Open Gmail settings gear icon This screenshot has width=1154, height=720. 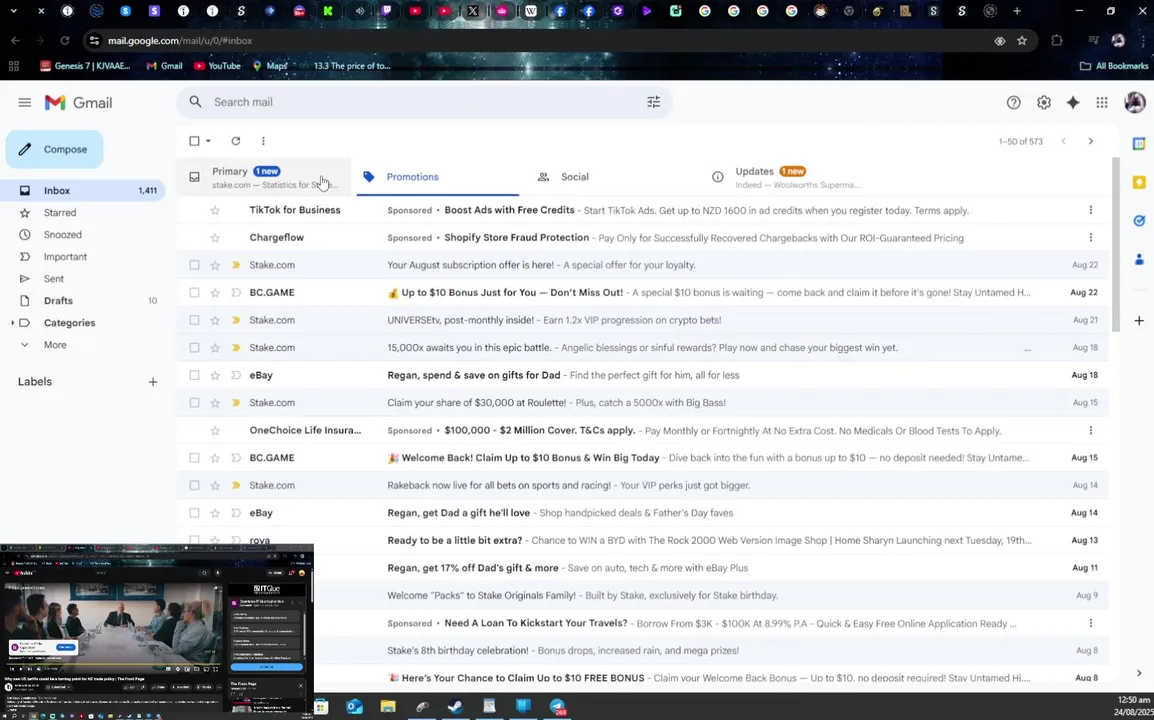(x=1044, y=103)
